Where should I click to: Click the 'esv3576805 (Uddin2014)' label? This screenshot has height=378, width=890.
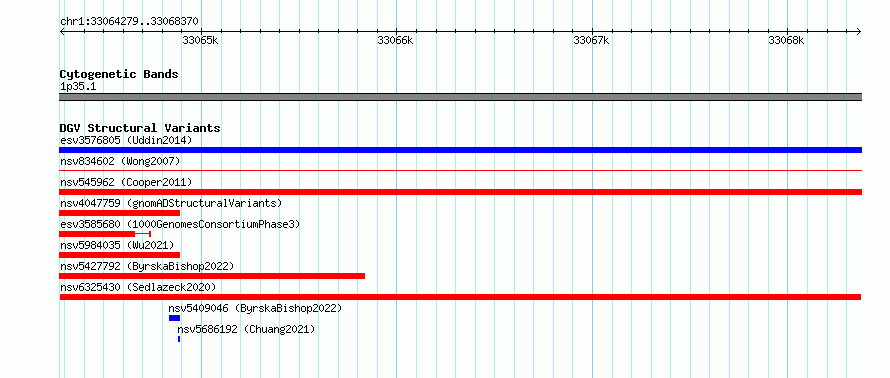tap(126, 140)
